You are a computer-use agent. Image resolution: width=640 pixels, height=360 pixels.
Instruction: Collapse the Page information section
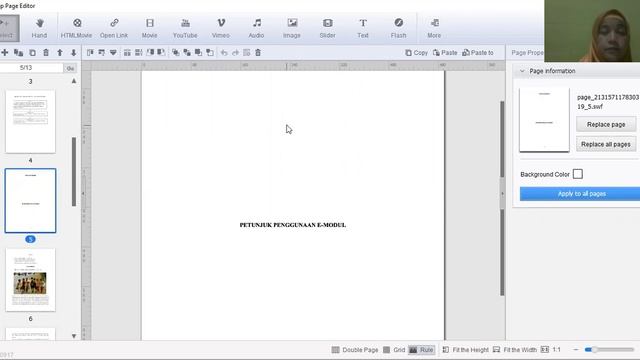(x=522, y=71)
